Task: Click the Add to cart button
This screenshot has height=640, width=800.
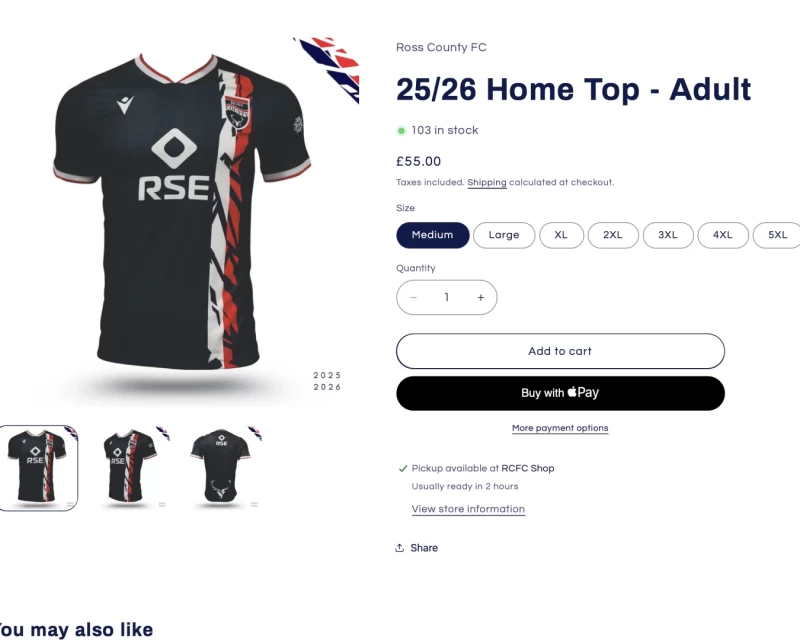Action: click(560, 351)
